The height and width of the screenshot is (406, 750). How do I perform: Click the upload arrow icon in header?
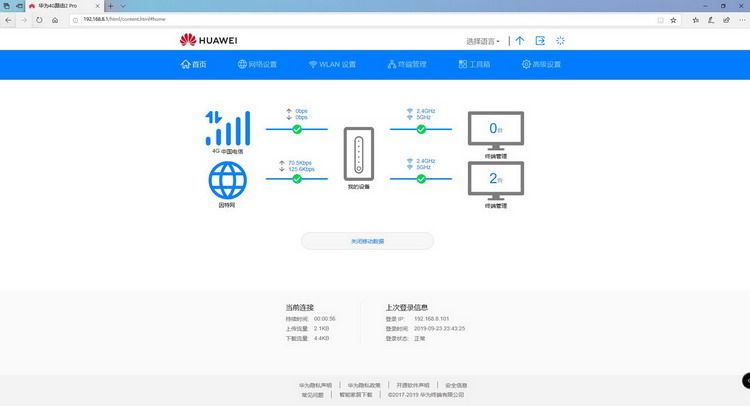[520, 41]
